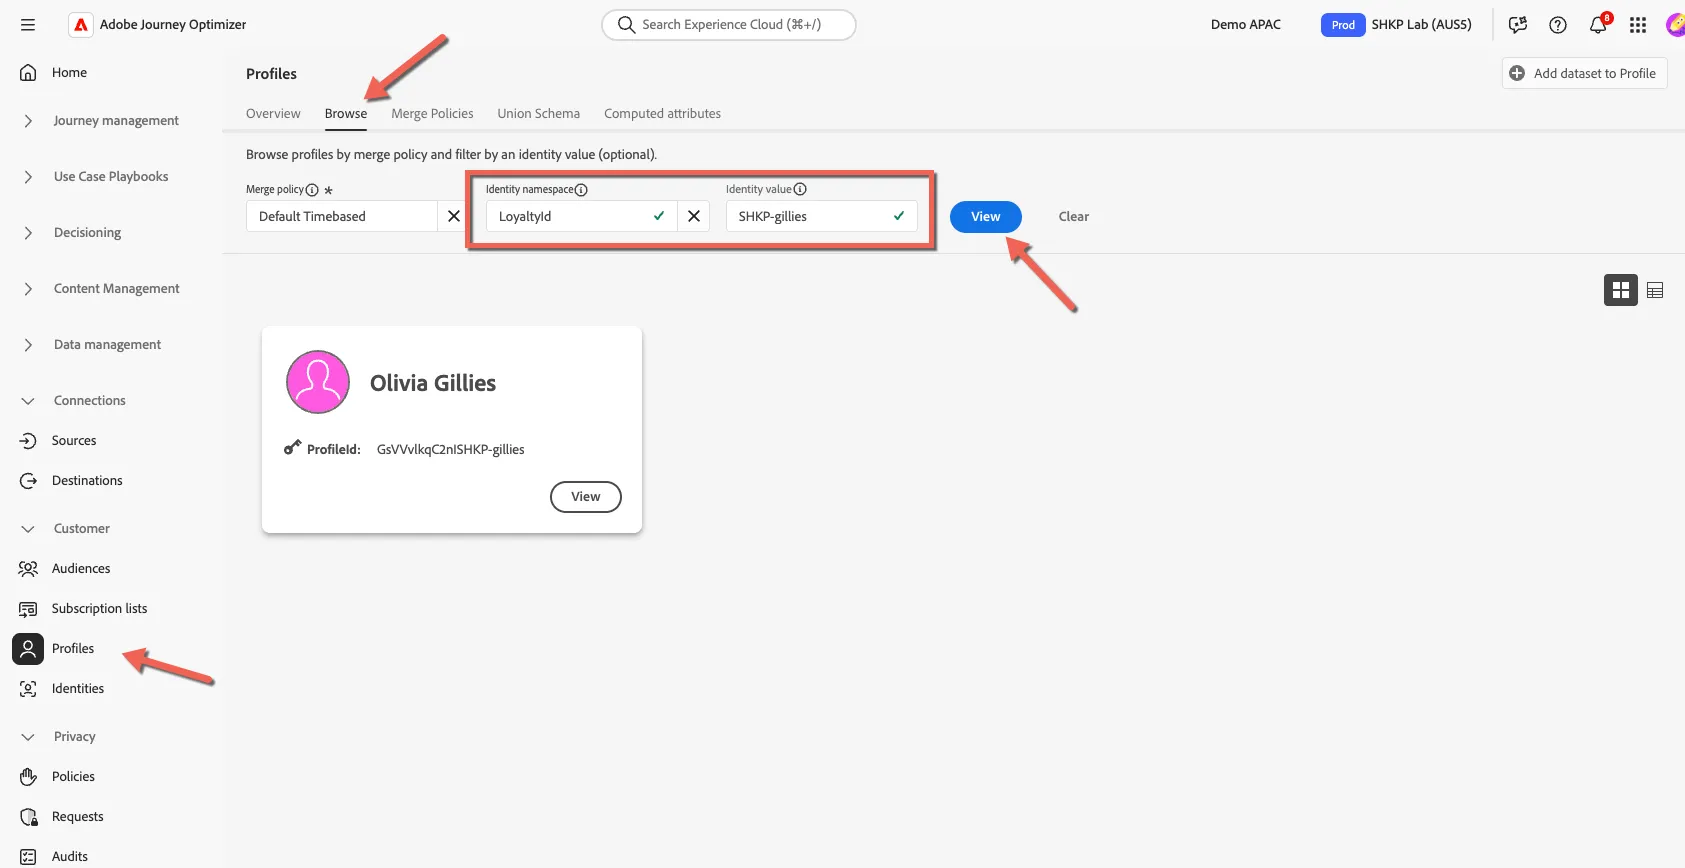Expand Journey management section
Screen dimensions: 1685x868
click(x=28, y=120)
